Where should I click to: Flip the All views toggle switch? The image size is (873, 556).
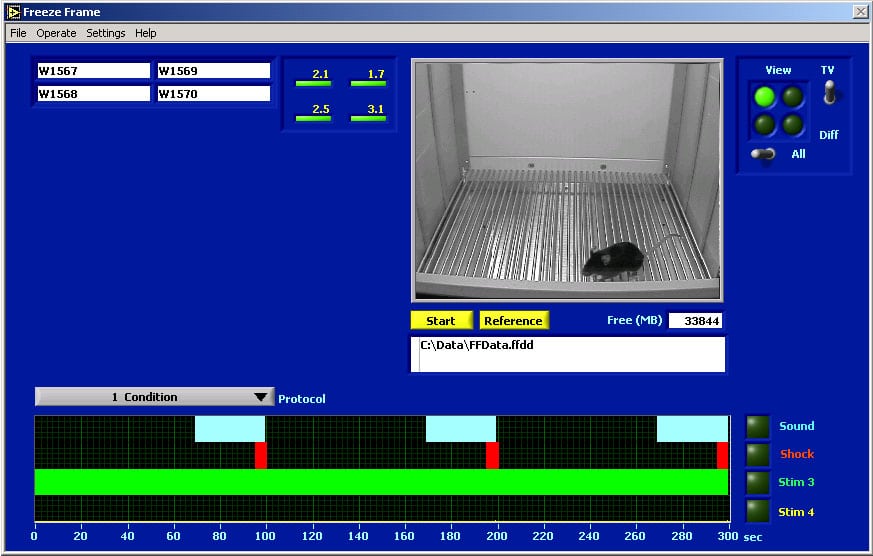pos(765,154)
